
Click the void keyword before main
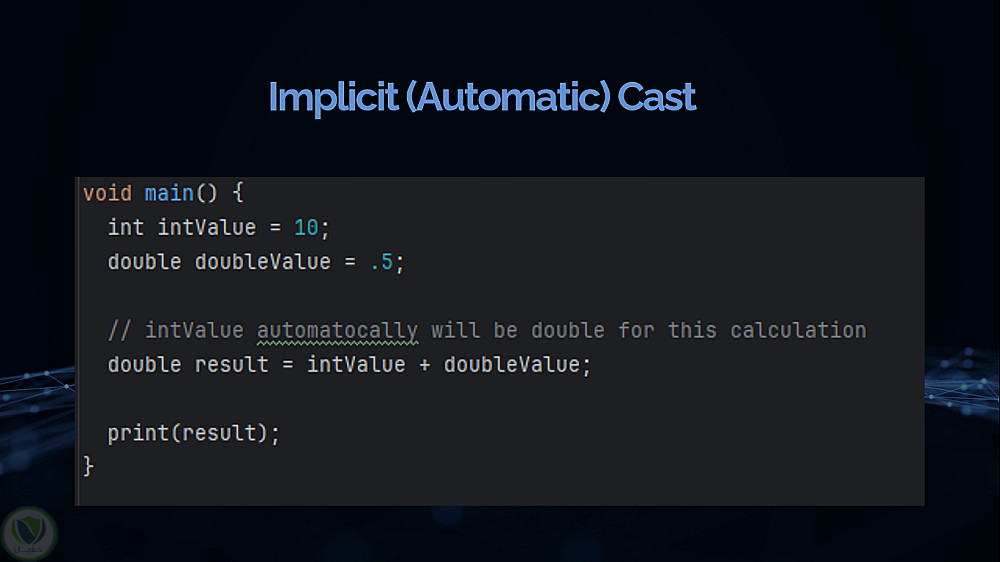click(107, 193)
